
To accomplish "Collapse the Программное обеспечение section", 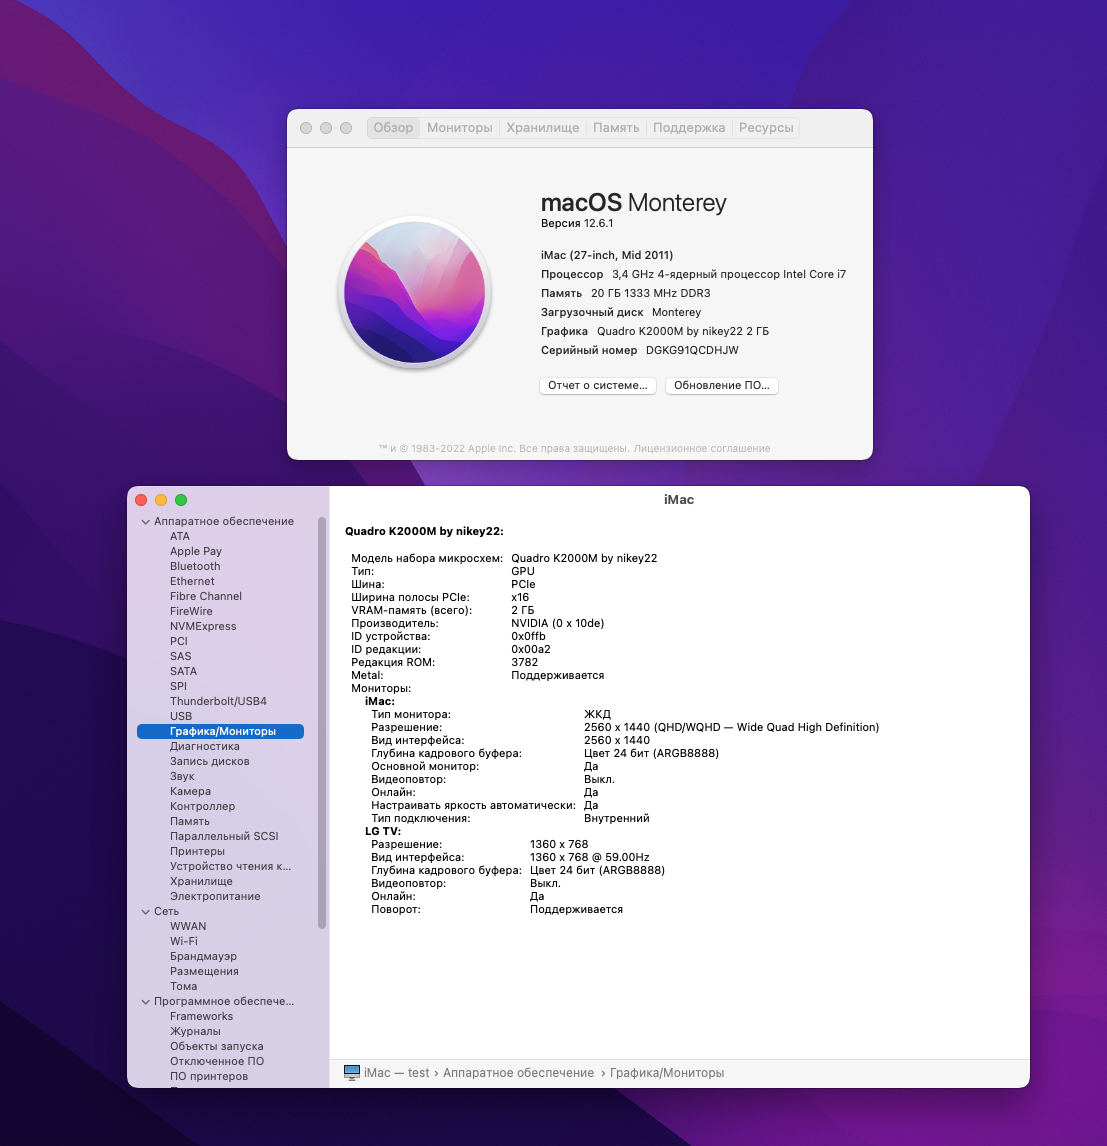I will click(x=145, y=1002).
